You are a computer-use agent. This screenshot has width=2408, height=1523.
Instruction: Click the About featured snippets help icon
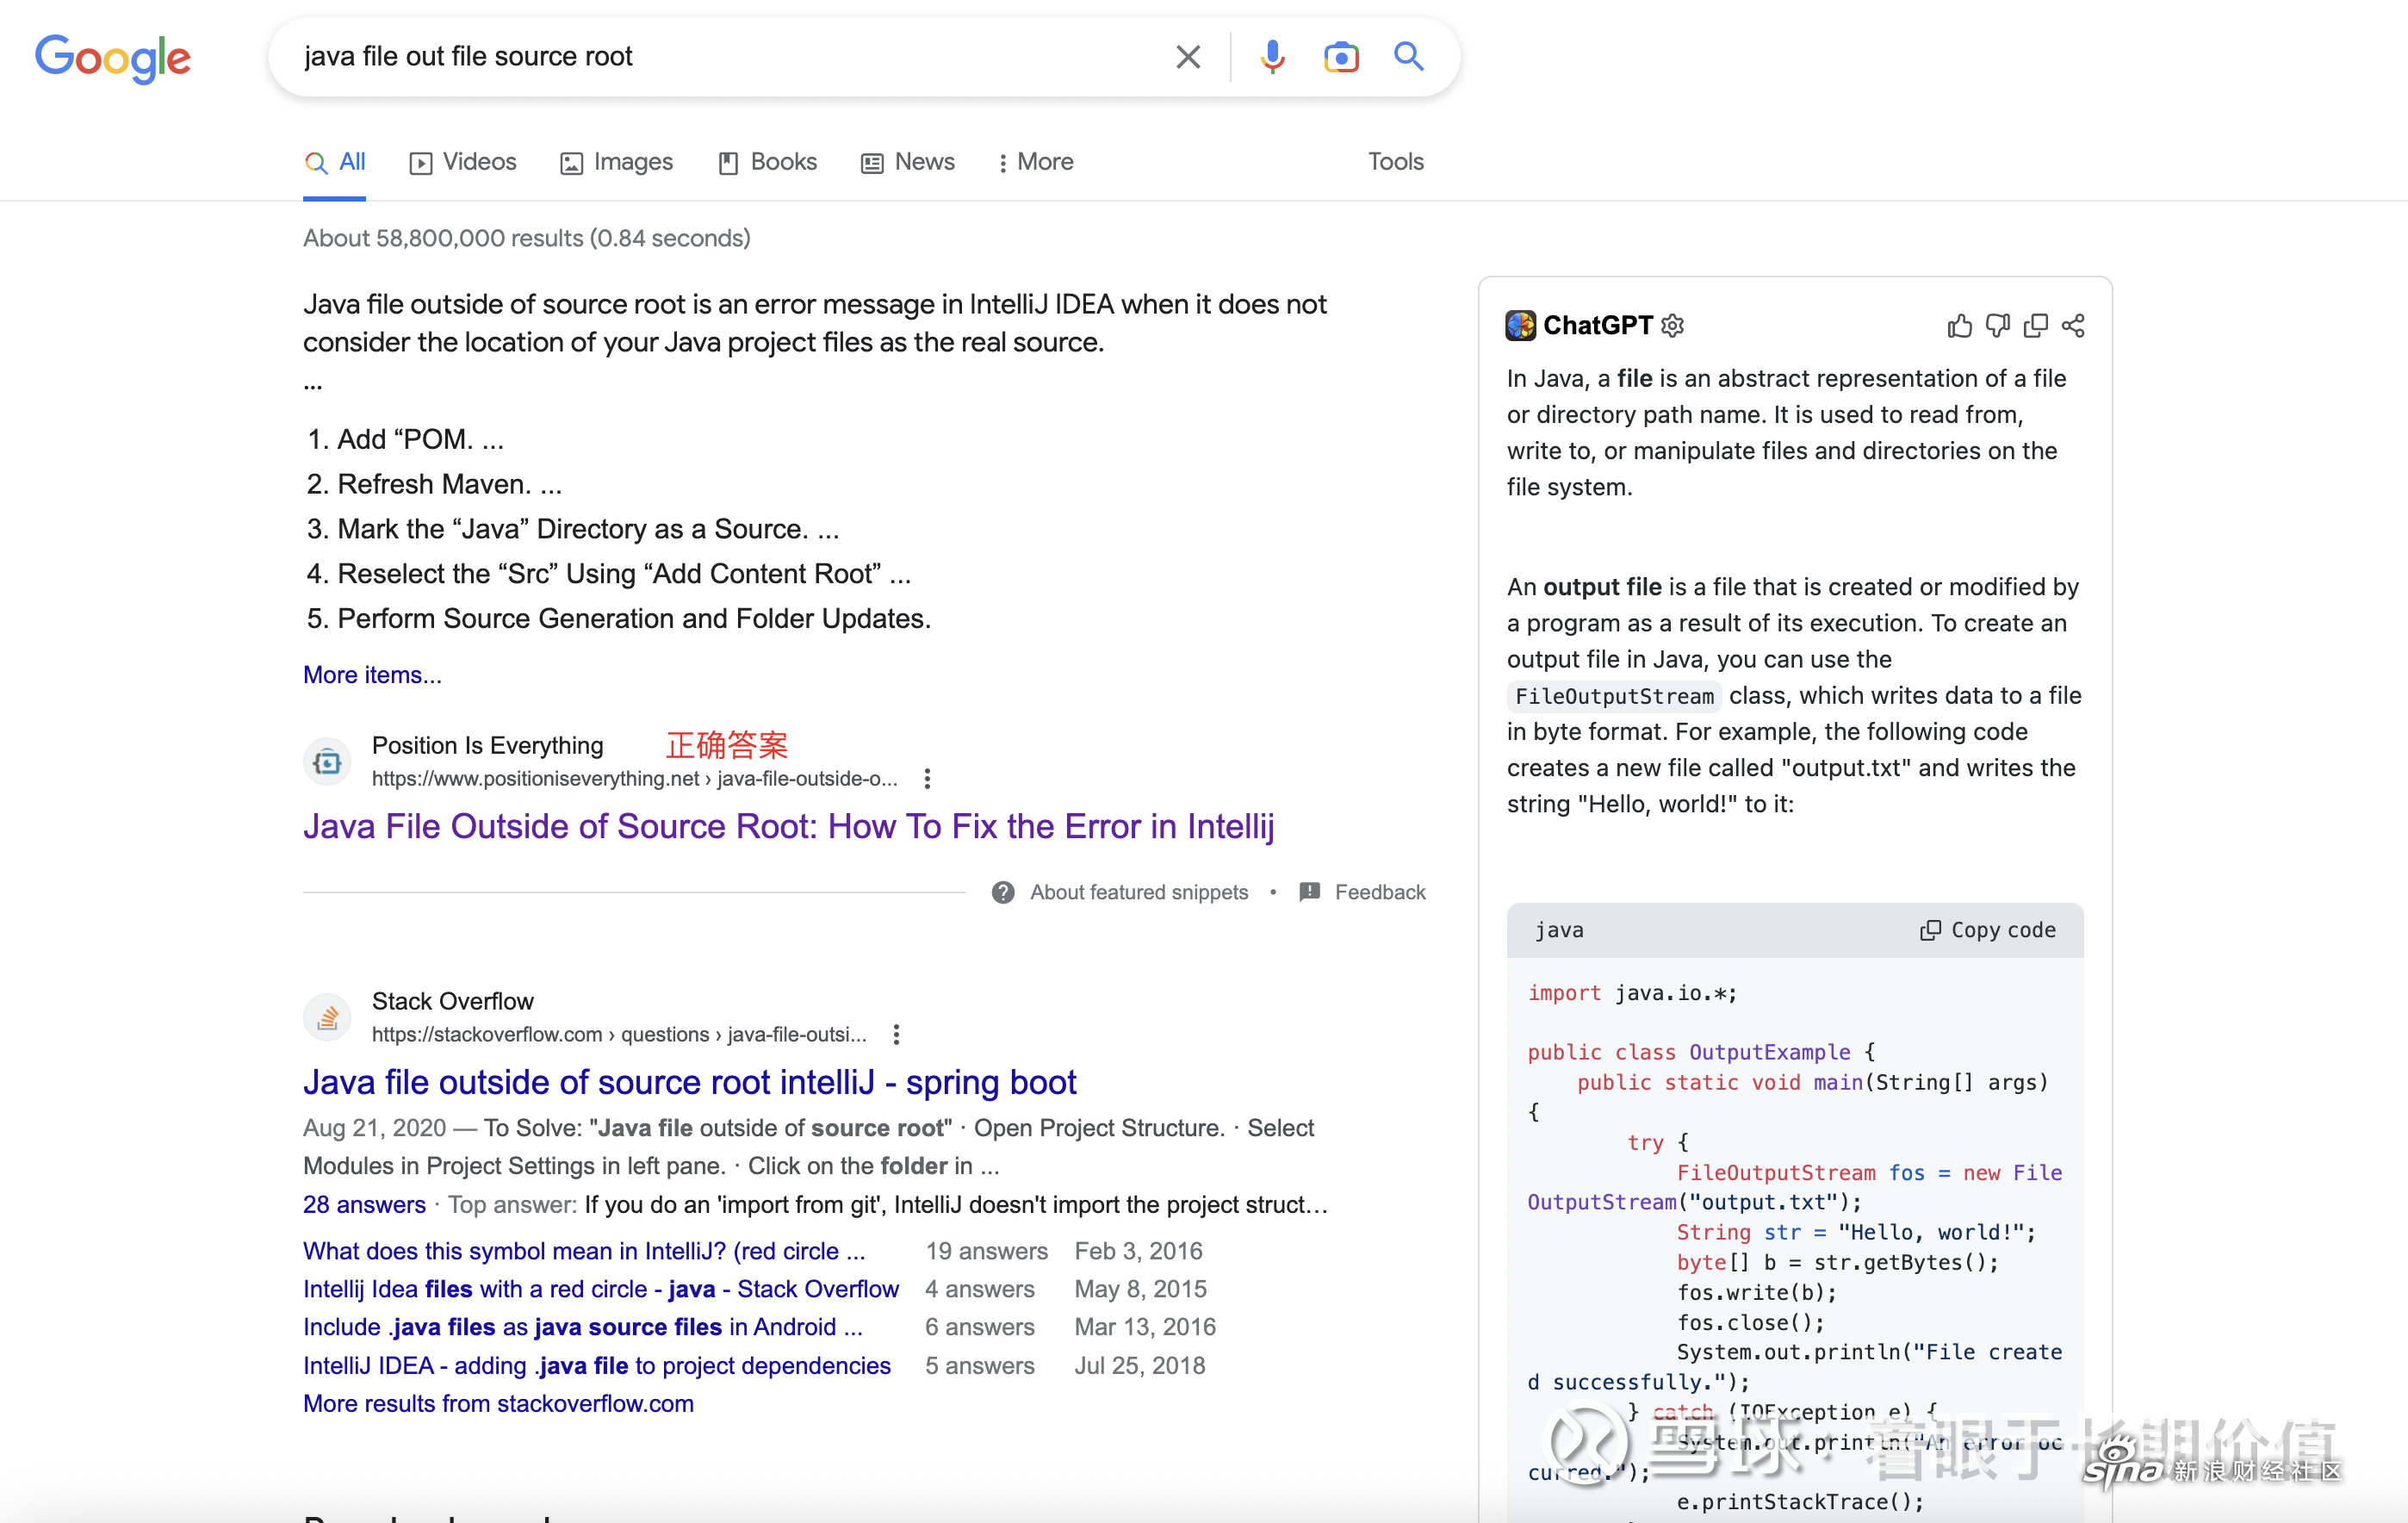point(1003,892)
